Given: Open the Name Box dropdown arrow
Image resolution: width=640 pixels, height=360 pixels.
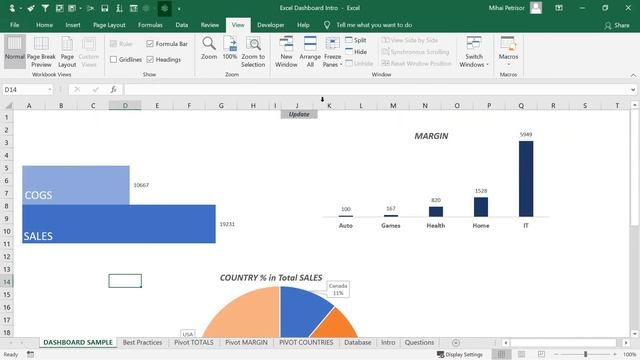Looking at the screenshot, I should pyautogui.click(x=49, y=89).
